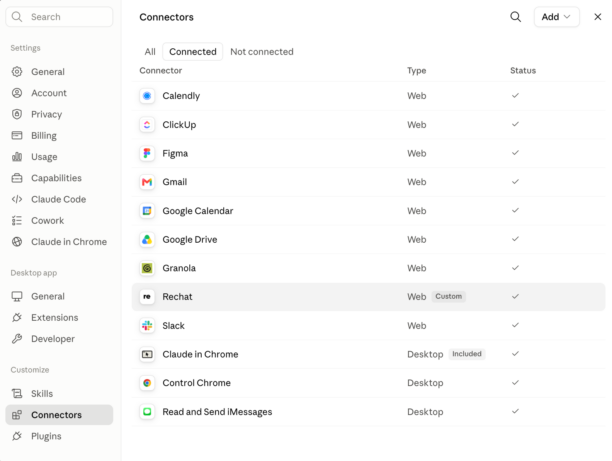Image resolution: width=612 pixels, height=461 pixels.
Task: Click the Claude in Chrome connector row icon
Action: 147,354
